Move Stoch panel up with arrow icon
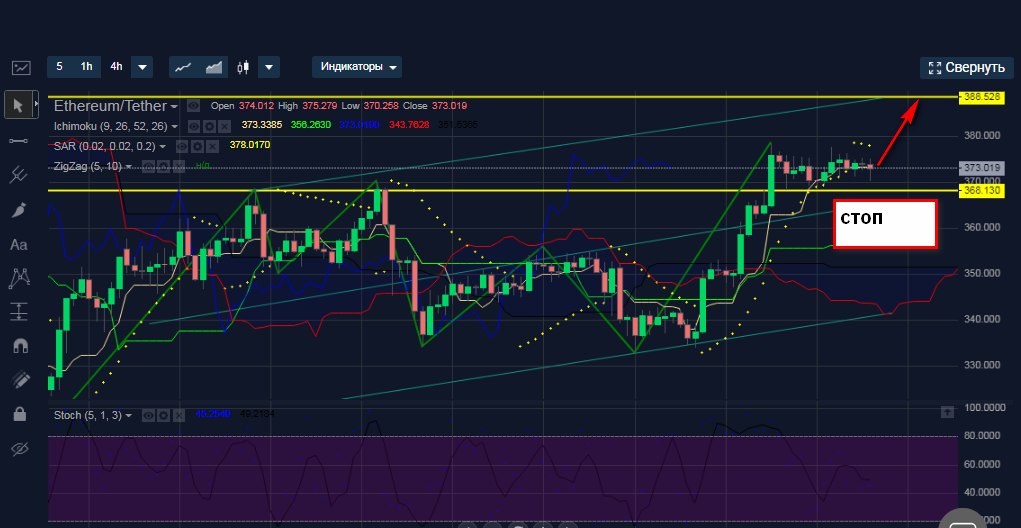This screenshot has height=528, width=1021. tap(947, 412)
